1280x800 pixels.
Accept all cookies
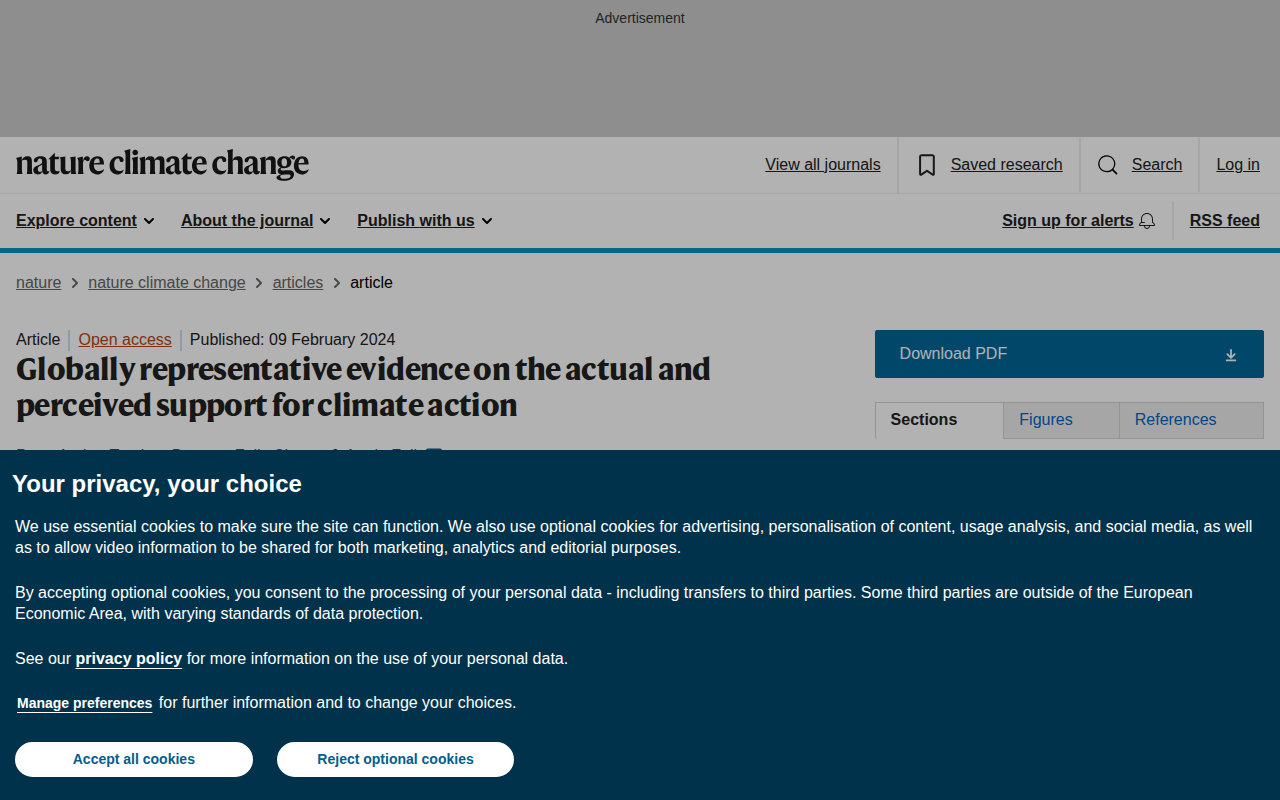click(x=134, y=759)
